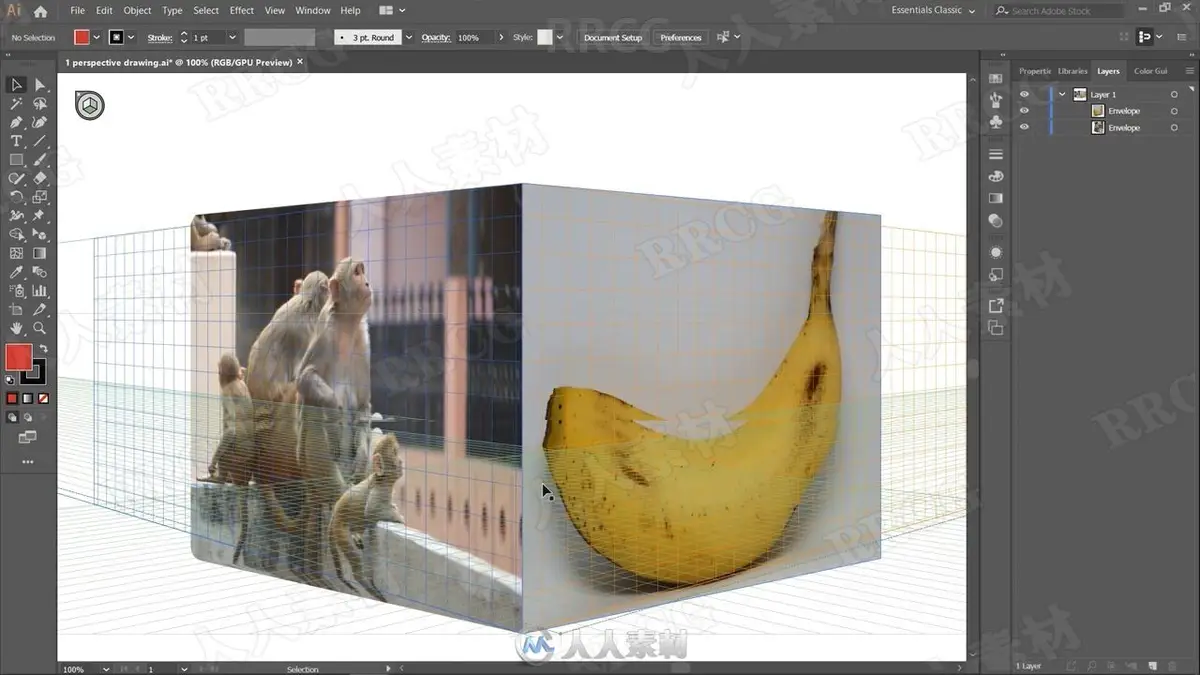Viewport: 1200px width, 675px height.
Task: Click the Stroke label link
Action: click(x=160, y=38)
